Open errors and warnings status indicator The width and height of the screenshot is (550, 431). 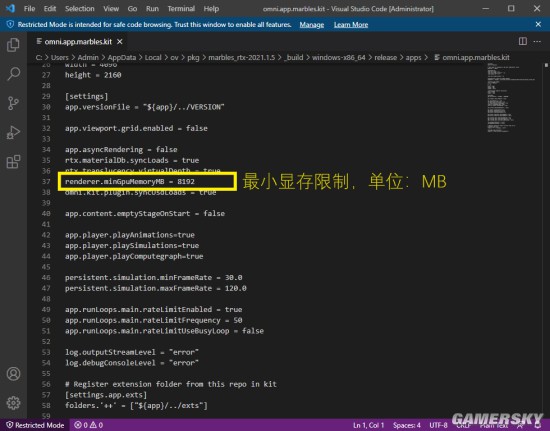click(x=89, y=425)
